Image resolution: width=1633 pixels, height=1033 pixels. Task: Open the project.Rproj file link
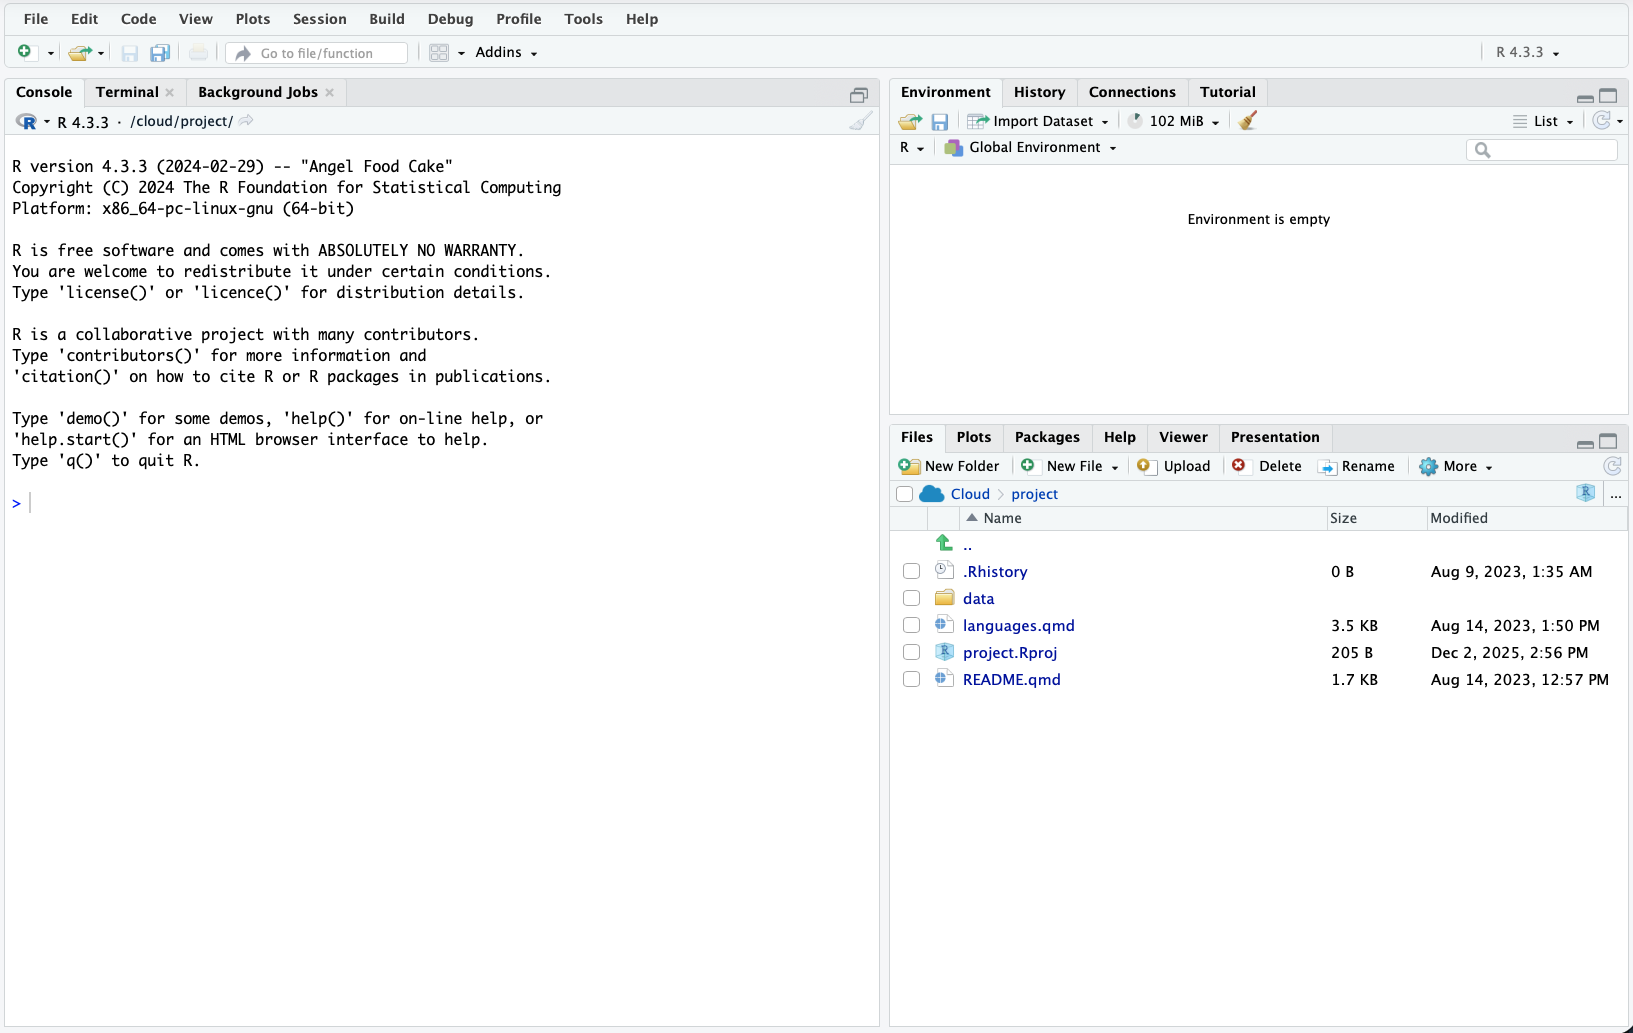[1009, 652]
